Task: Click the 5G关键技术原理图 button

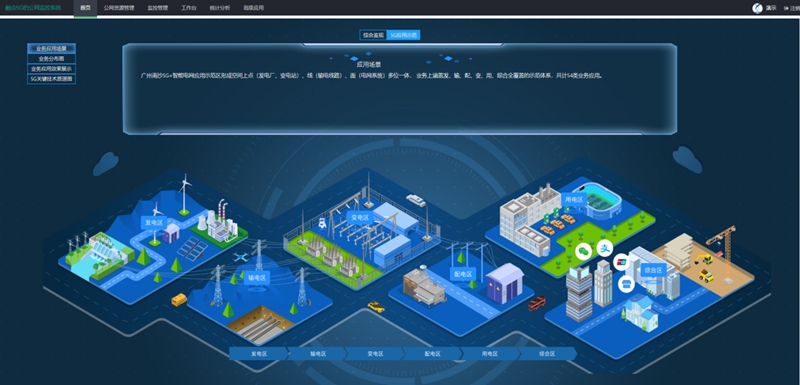Action: 52,79
